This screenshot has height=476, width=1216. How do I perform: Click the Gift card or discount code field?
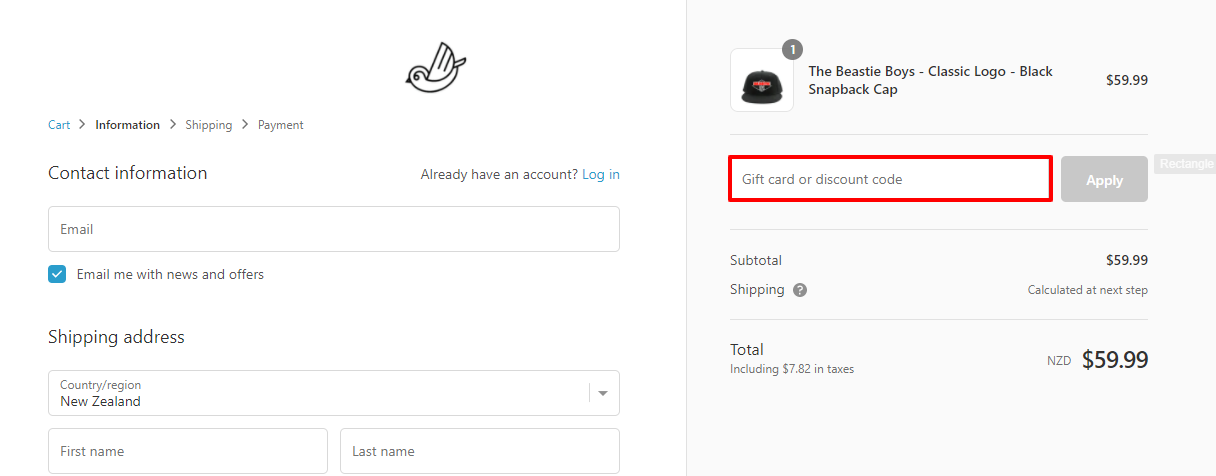890,180
